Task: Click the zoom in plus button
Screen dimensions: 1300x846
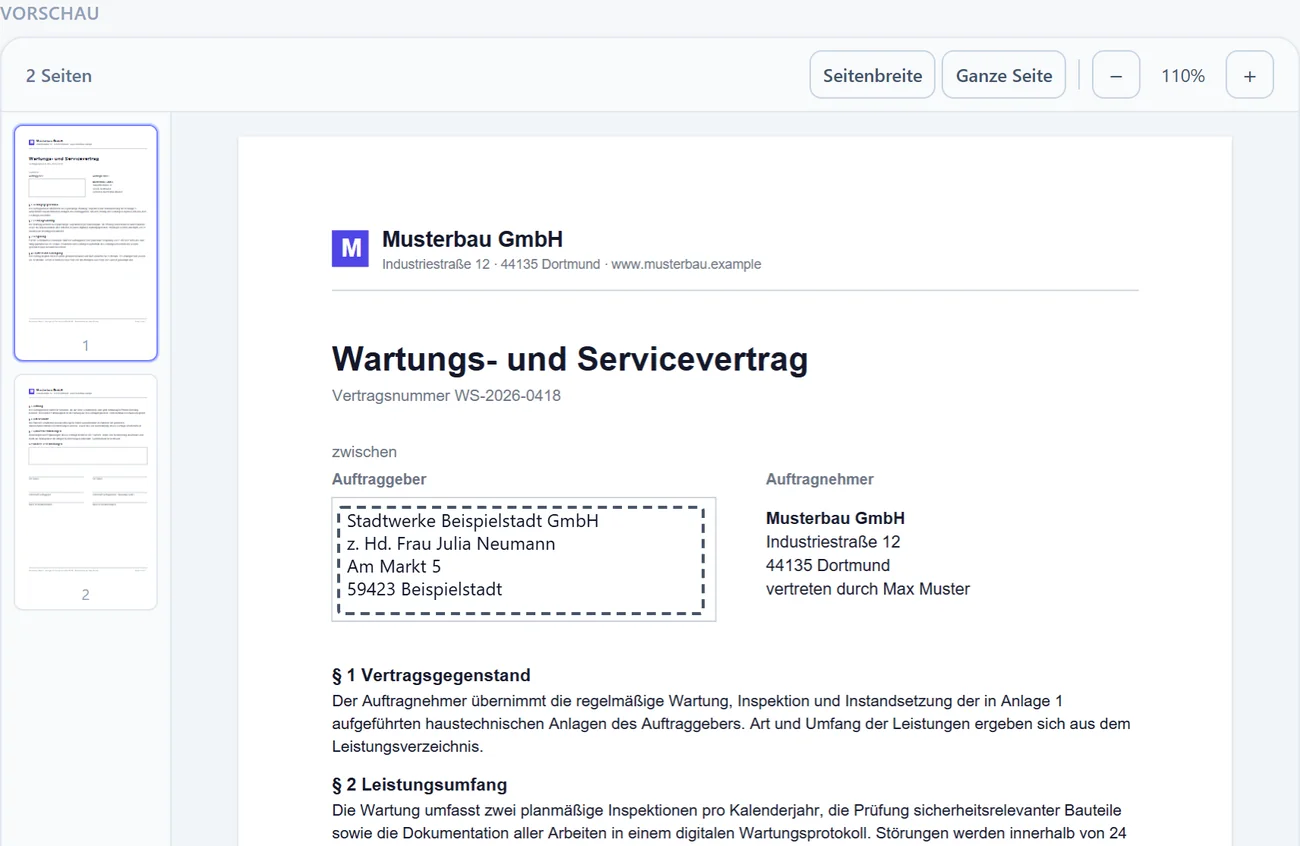Action: (x=1249, y=75)
